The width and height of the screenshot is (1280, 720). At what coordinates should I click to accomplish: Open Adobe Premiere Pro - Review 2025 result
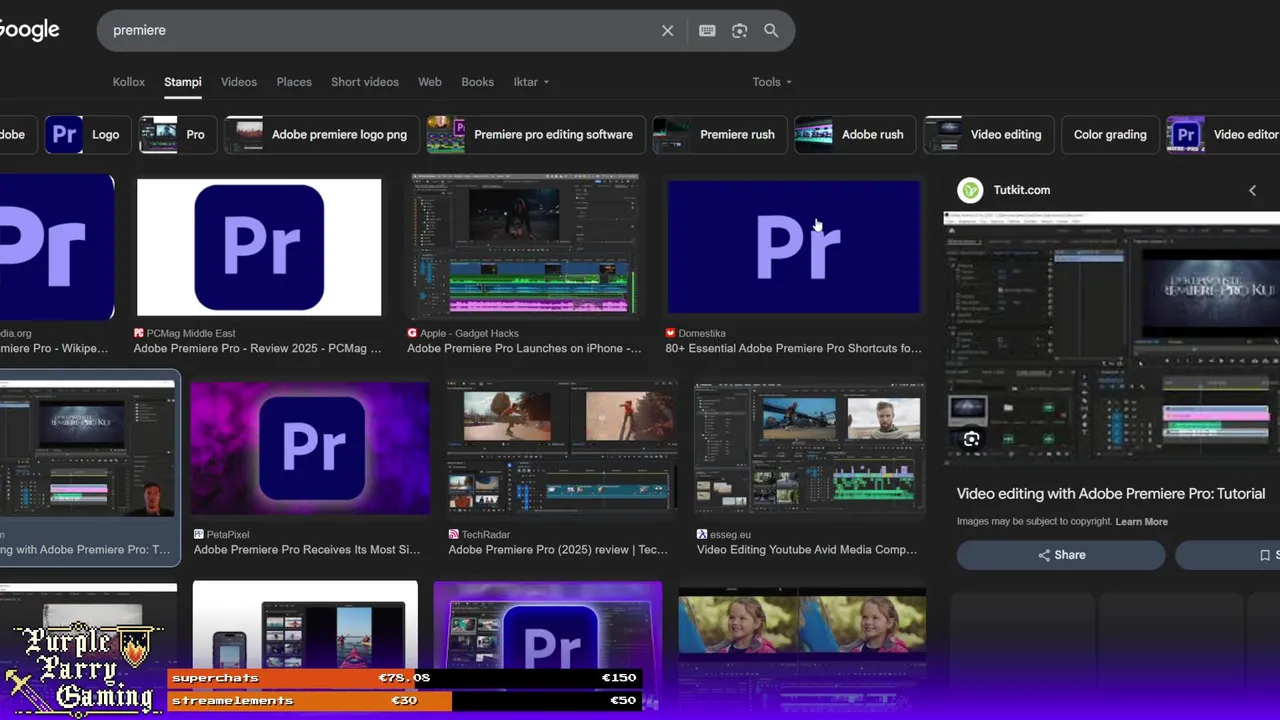pyautogui.click(x=258, y=349)
